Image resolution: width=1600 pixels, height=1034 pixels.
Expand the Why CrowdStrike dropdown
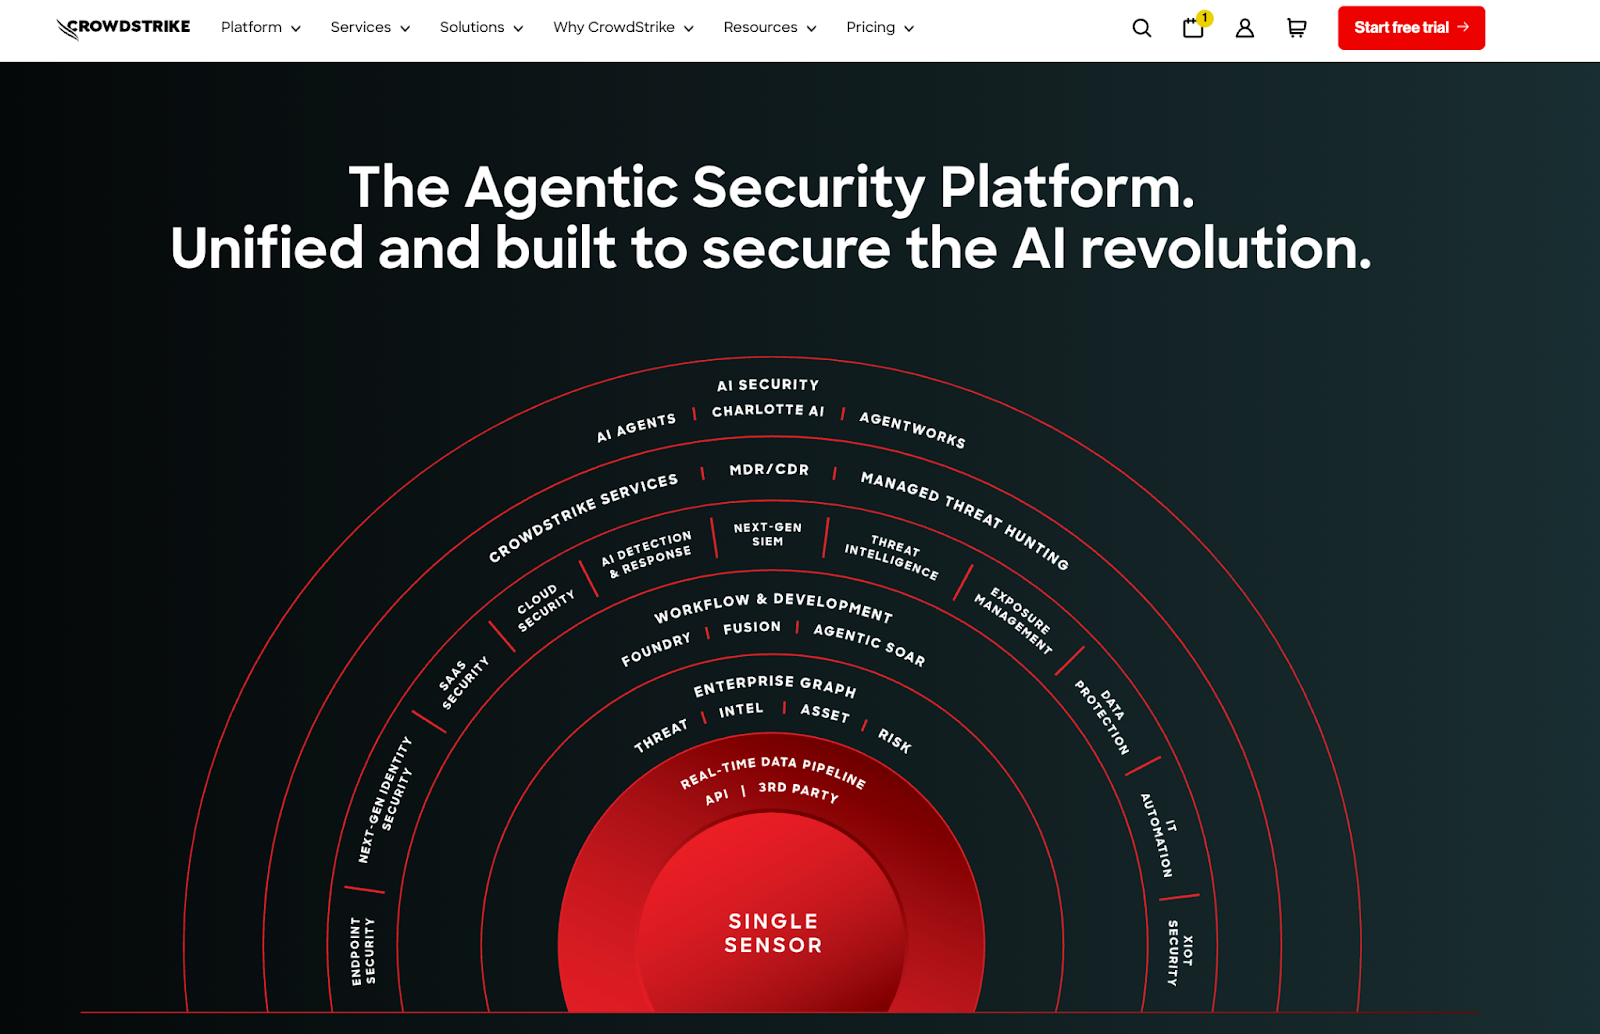point(622,28)
